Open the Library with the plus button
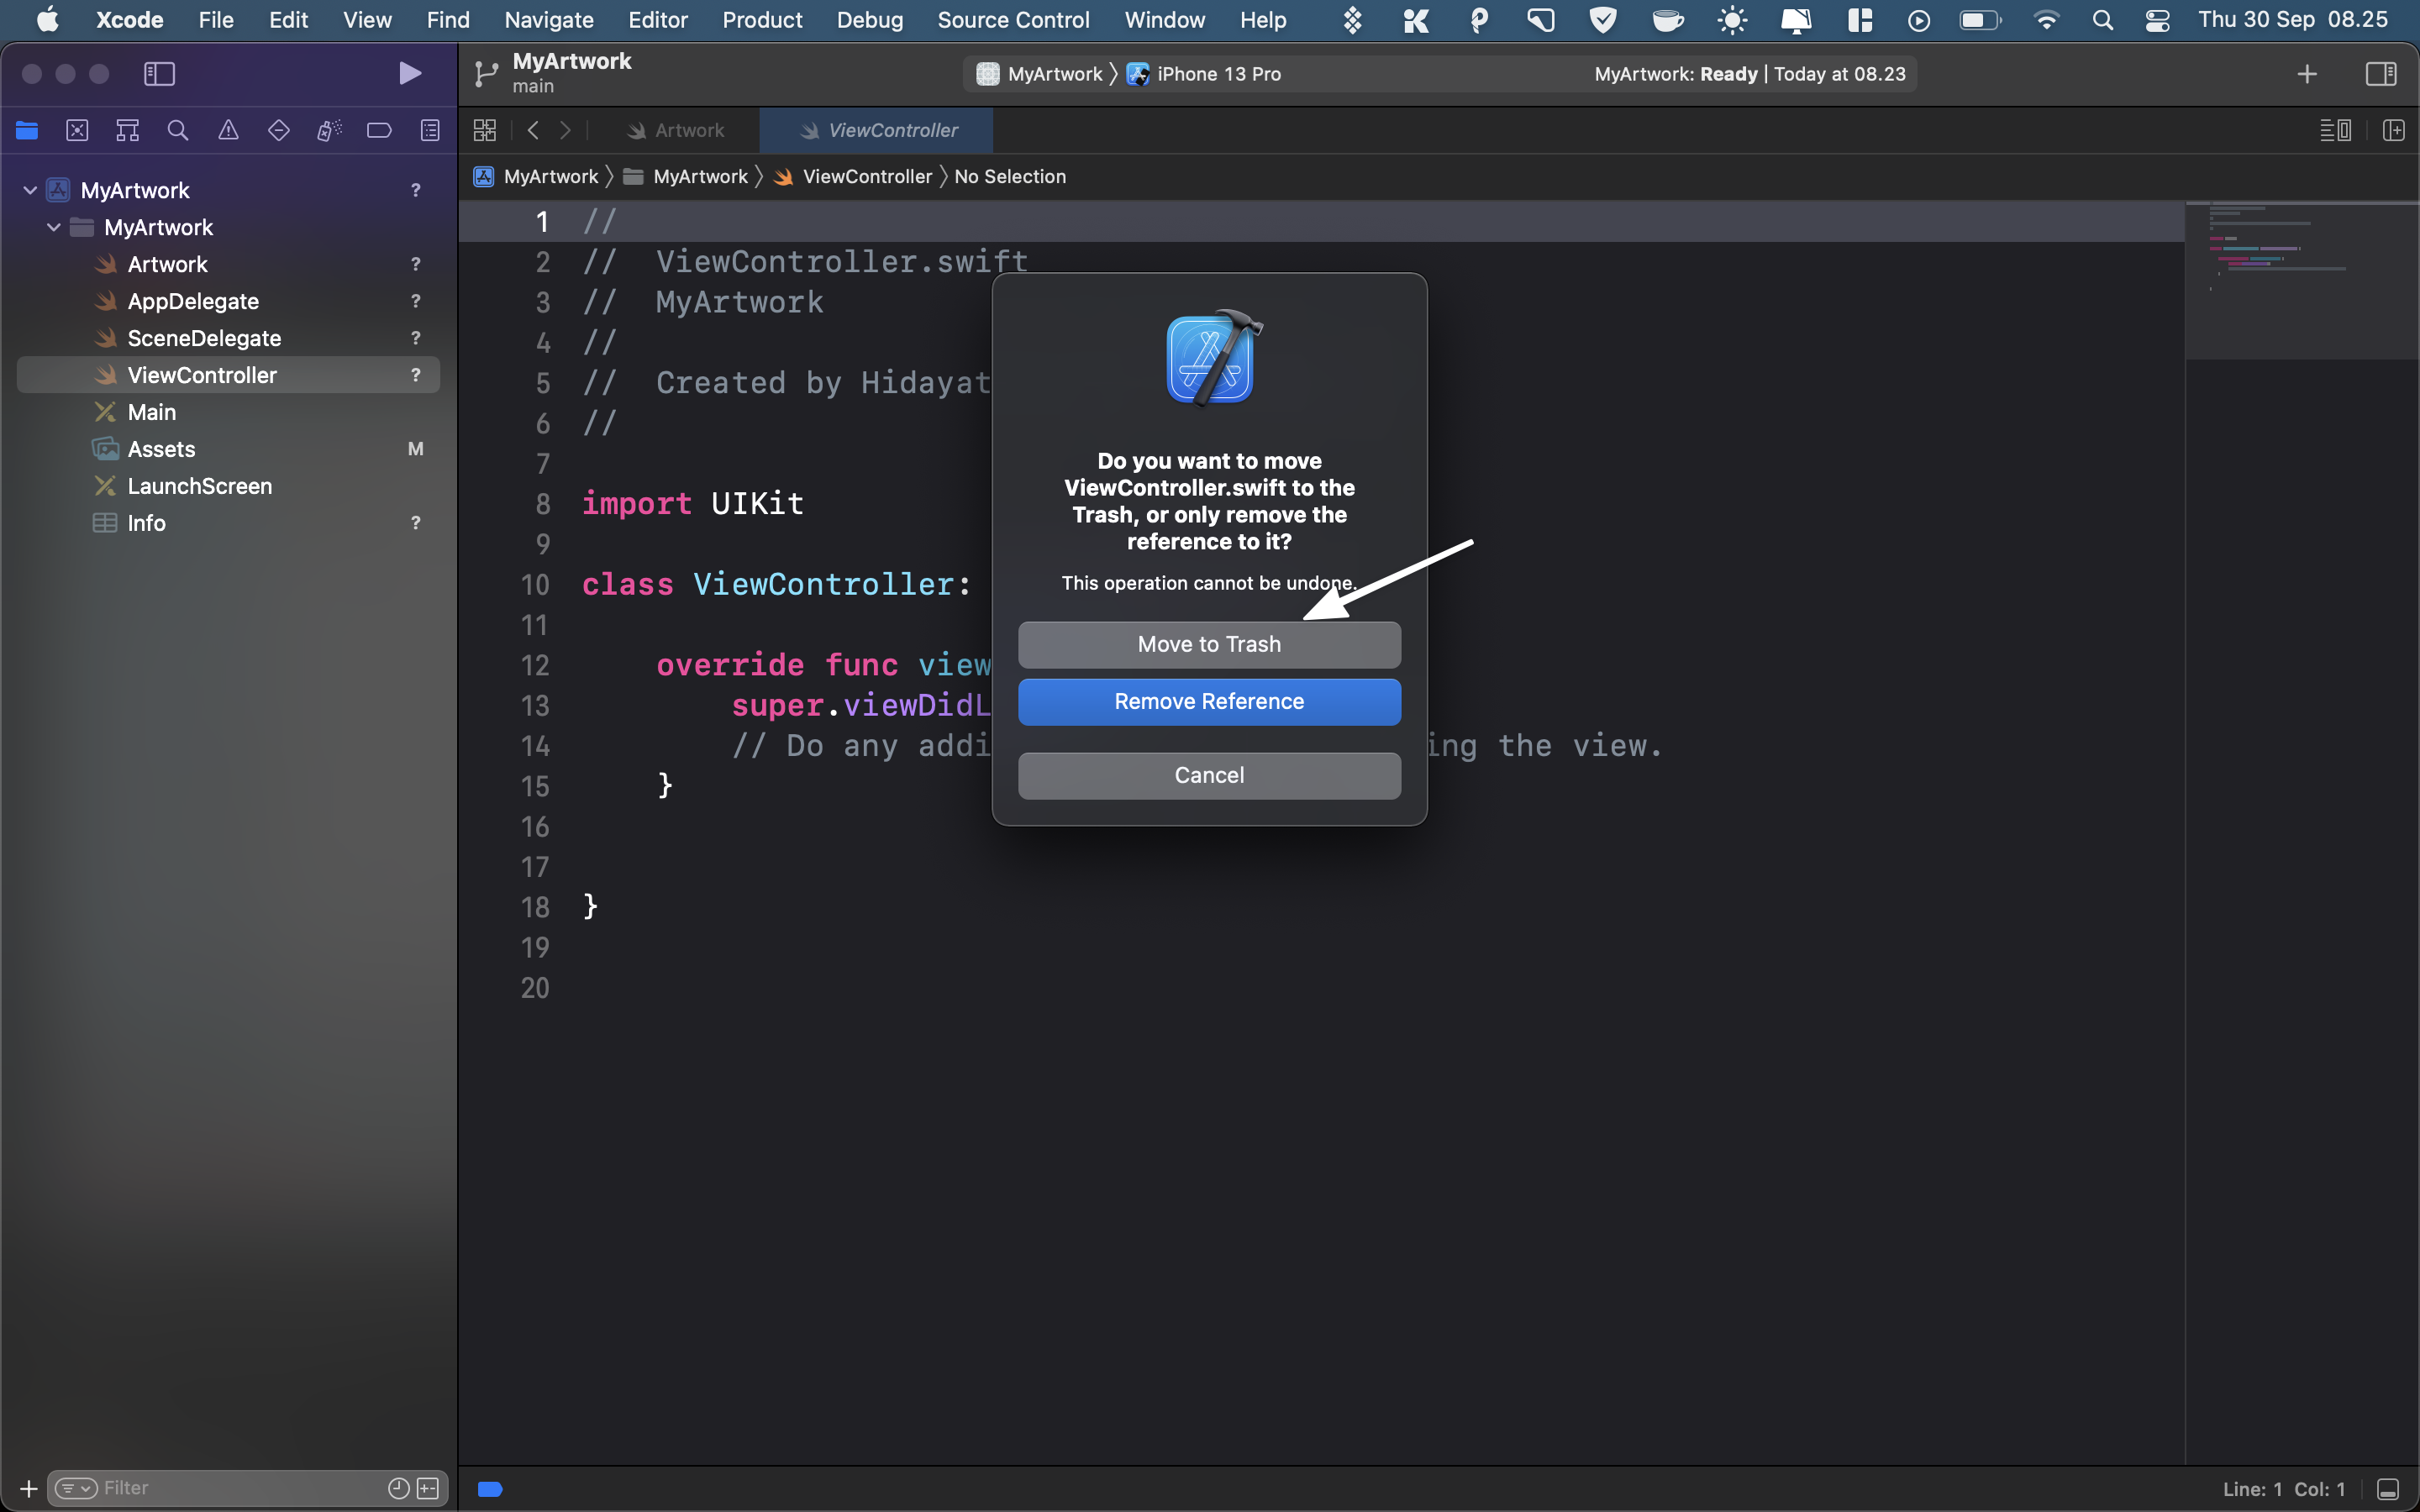2420x1512 pixels. tap(2307, 74)
